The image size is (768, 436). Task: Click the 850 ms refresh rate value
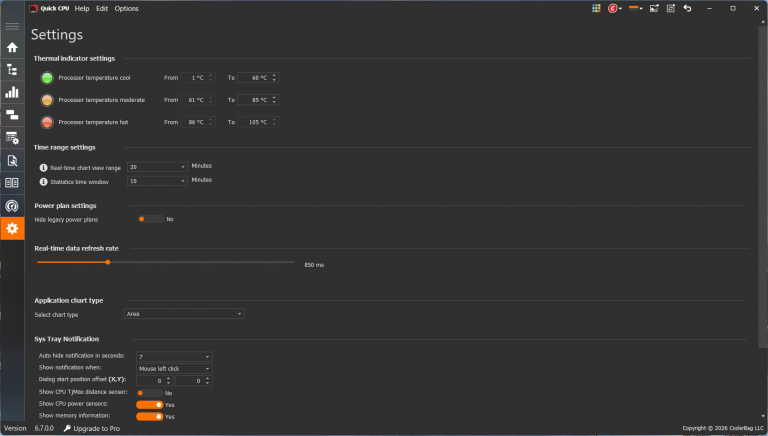click(314, 265)
